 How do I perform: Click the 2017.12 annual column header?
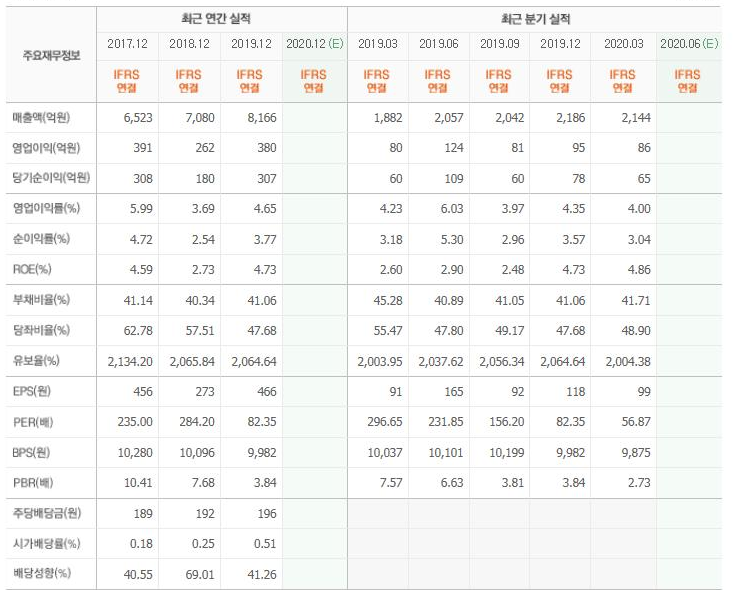pos(128,44)
